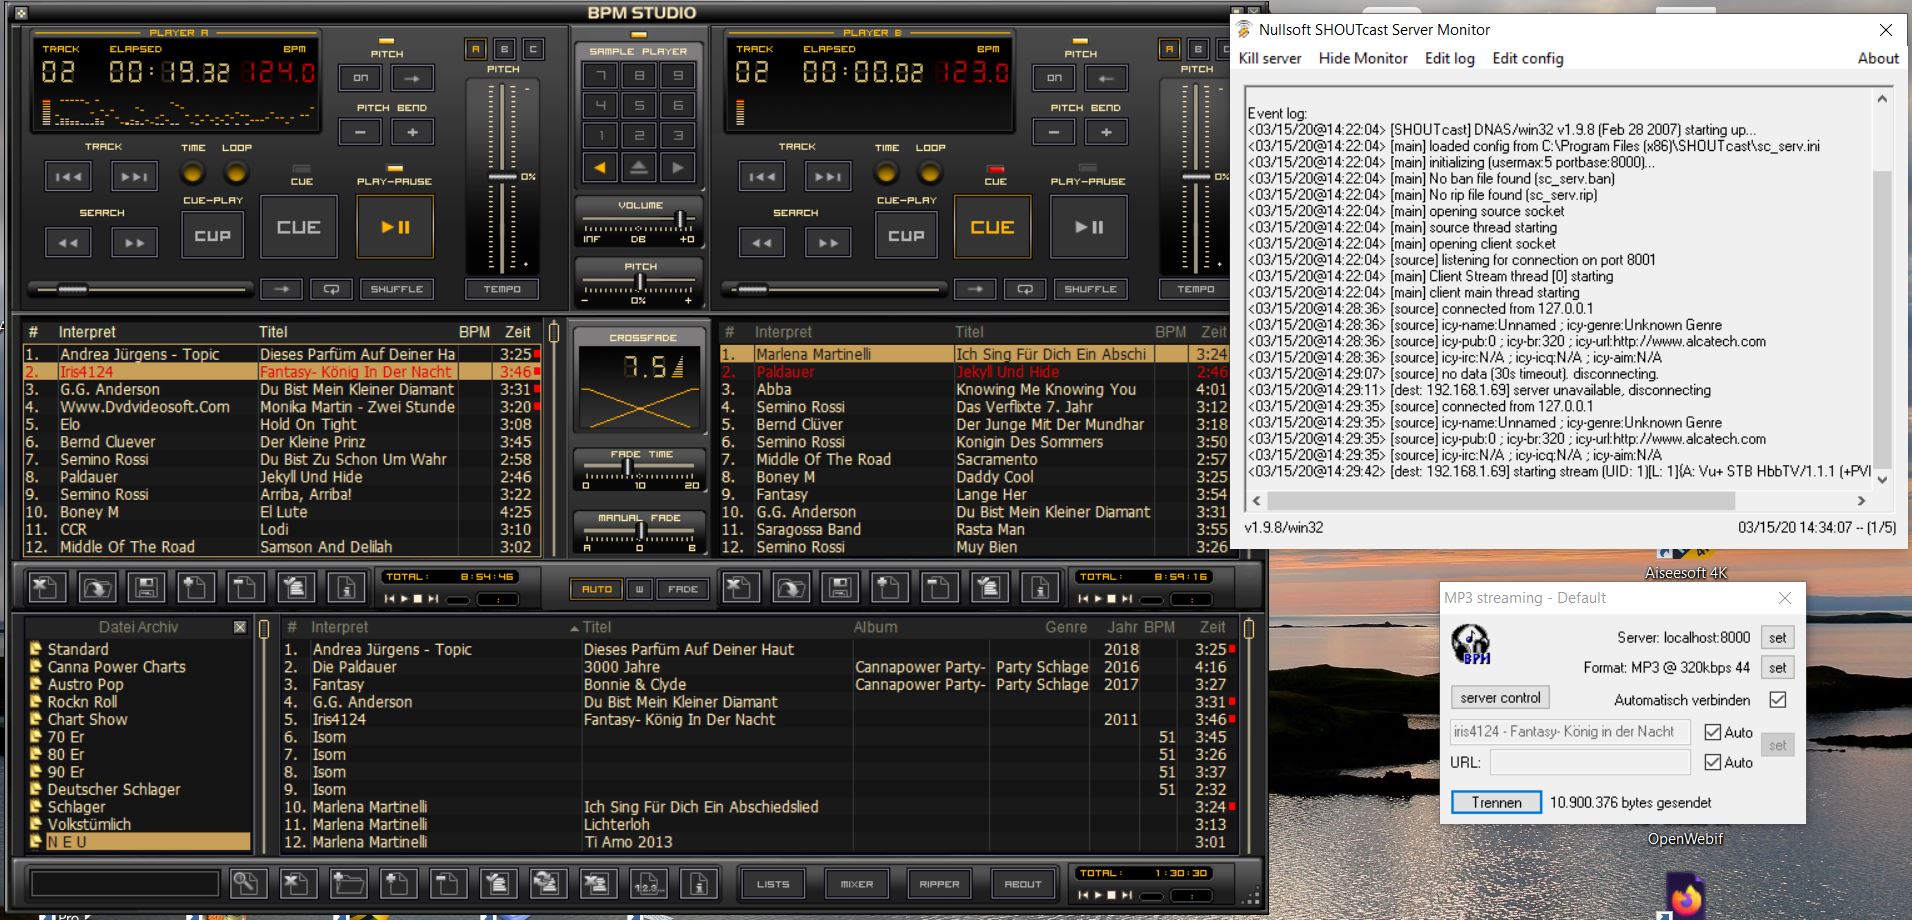The image size is (1912, 920).
Task: Click the Player A CUP cue-play button
Action: [x=212, y=235]
